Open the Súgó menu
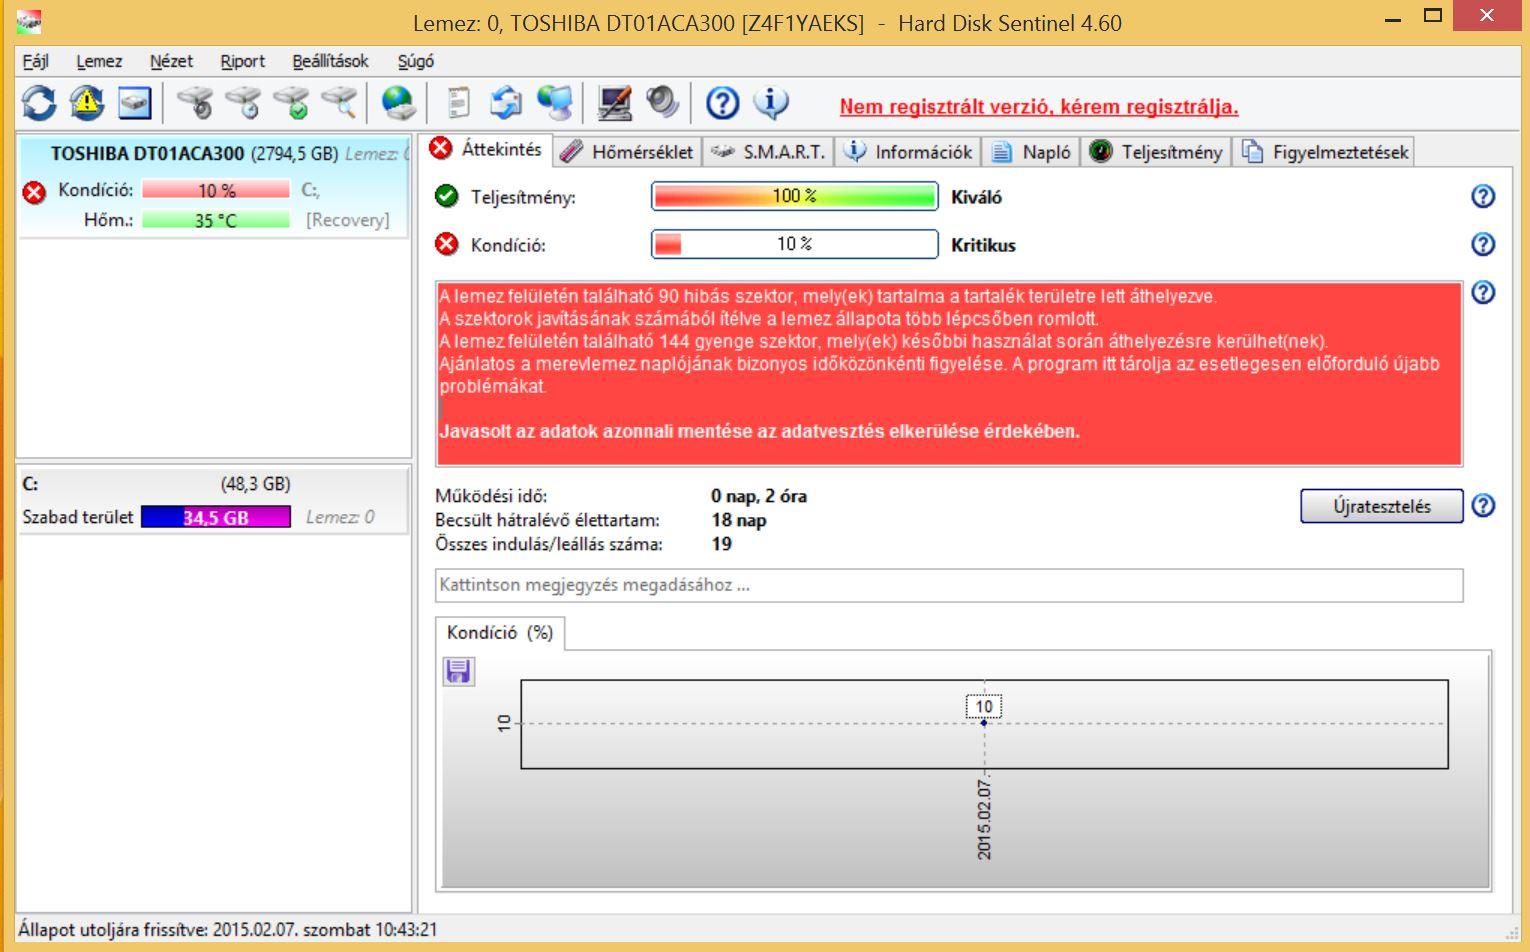This screenshot has width=1530, height=952. coord(416,61)
